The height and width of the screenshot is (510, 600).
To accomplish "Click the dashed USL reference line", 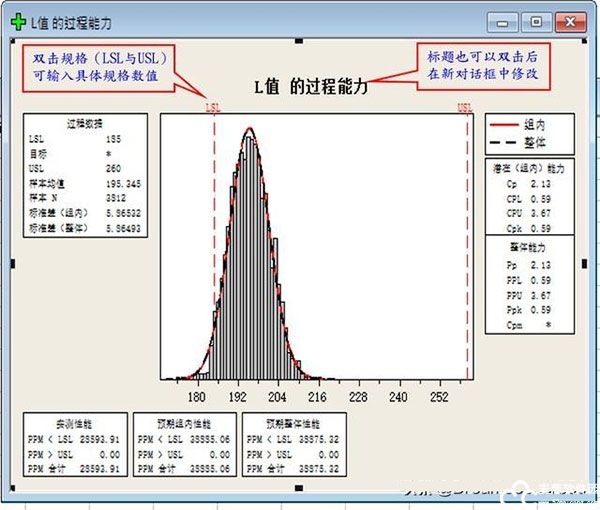I will (x=467, y=245).
